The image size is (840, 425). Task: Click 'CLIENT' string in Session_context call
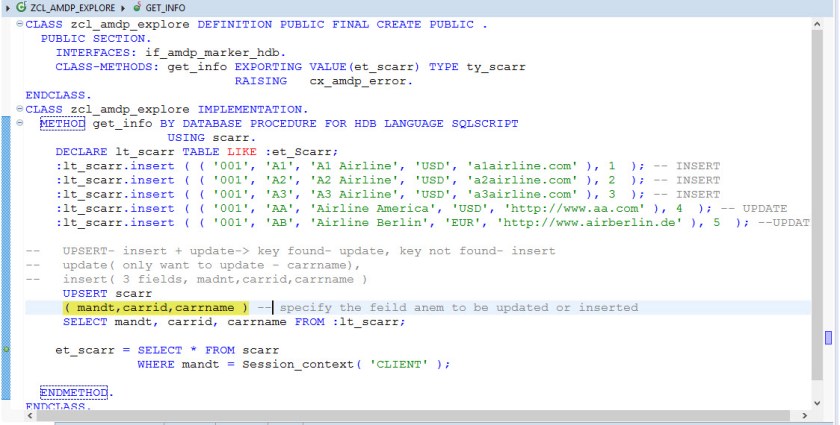(399, 364)
